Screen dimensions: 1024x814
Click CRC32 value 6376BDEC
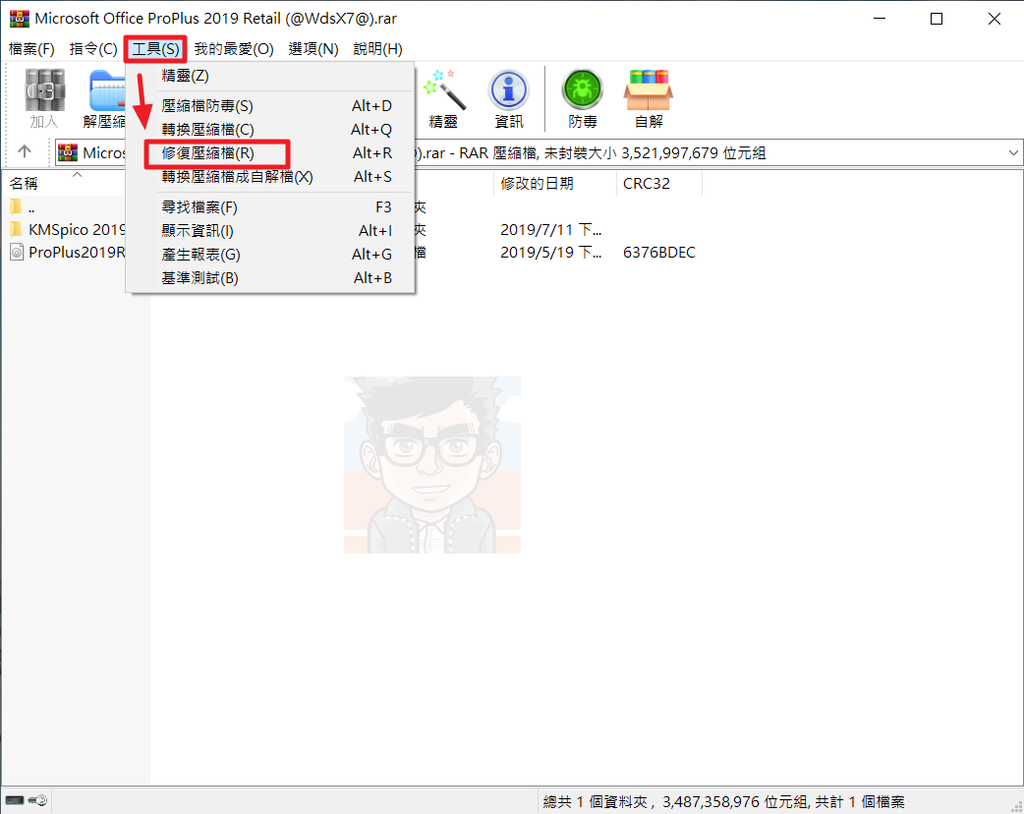659,252
